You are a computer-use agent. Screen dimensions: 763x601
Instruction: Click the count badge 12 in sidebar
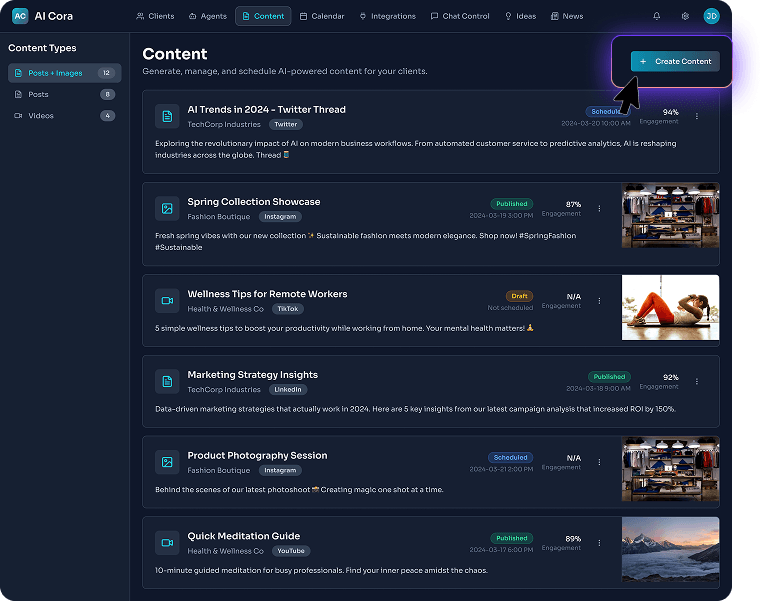[x=106, y=73]
